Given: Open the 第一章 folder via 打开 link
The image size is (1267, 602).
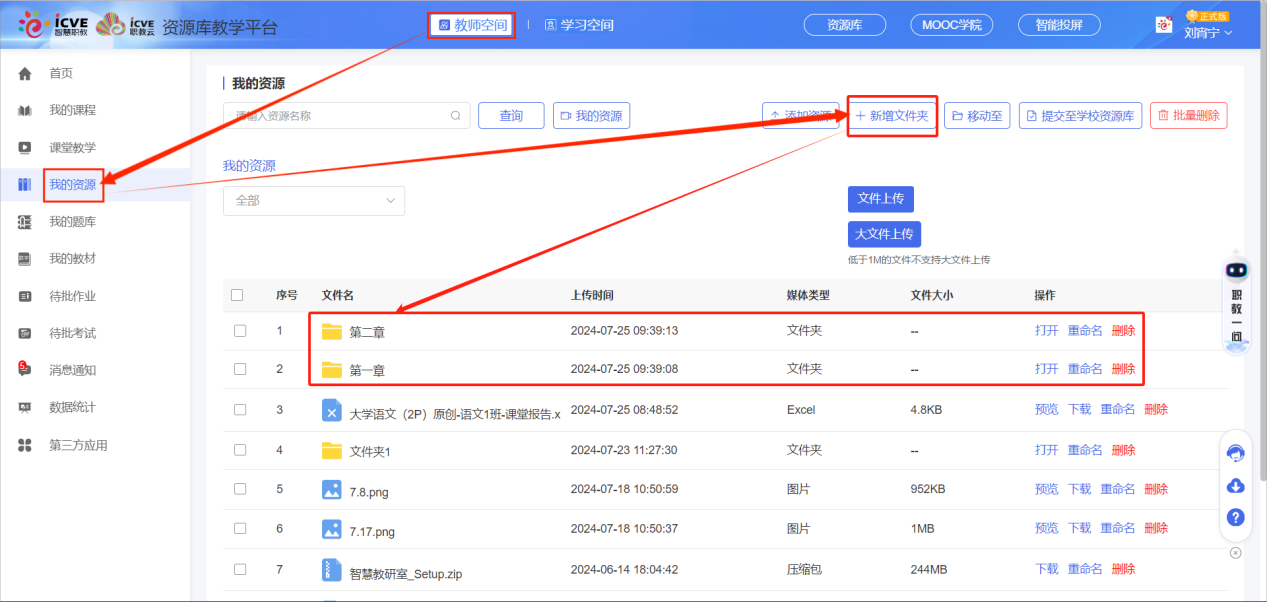Looking at the screenshot, I should [x=1046, y=368].
